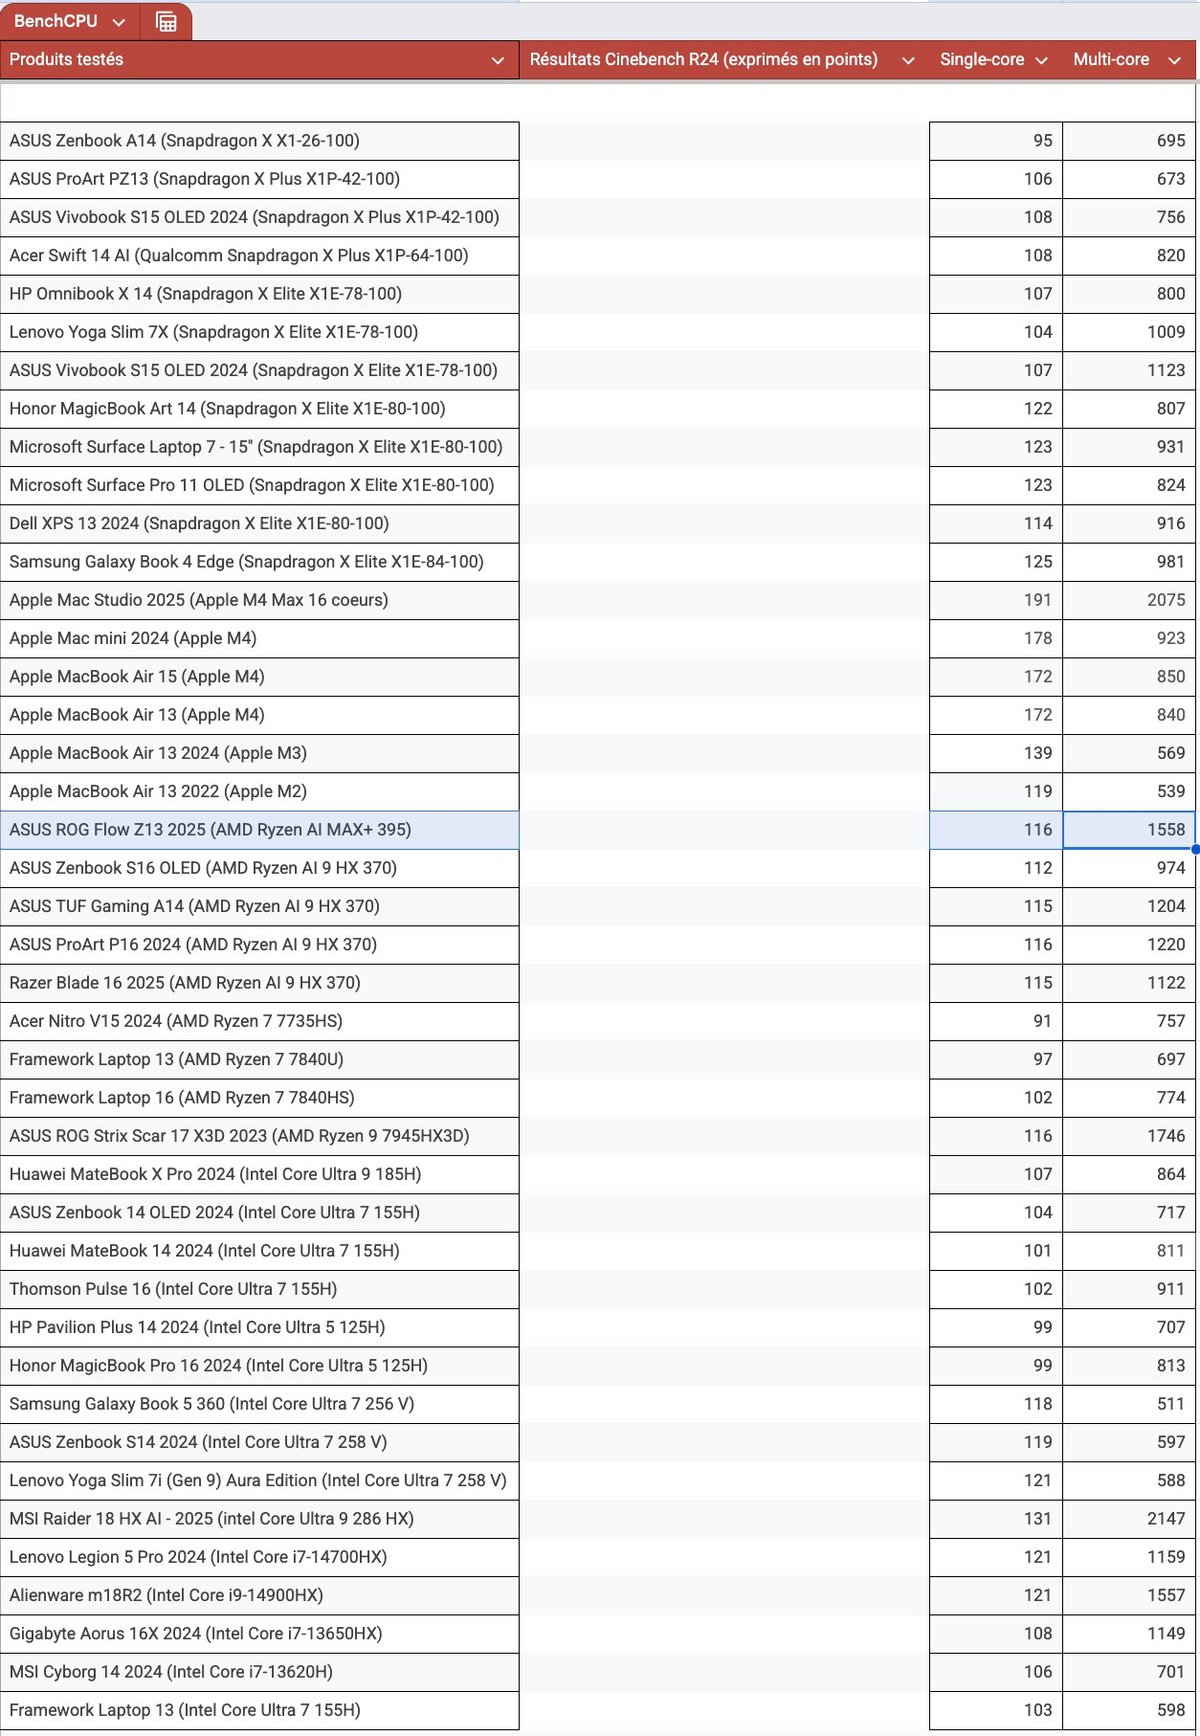Click ASUS Zenbook S14 2024 cell
Viewport: 1200px width, 1736px height.
[260, 1442]
